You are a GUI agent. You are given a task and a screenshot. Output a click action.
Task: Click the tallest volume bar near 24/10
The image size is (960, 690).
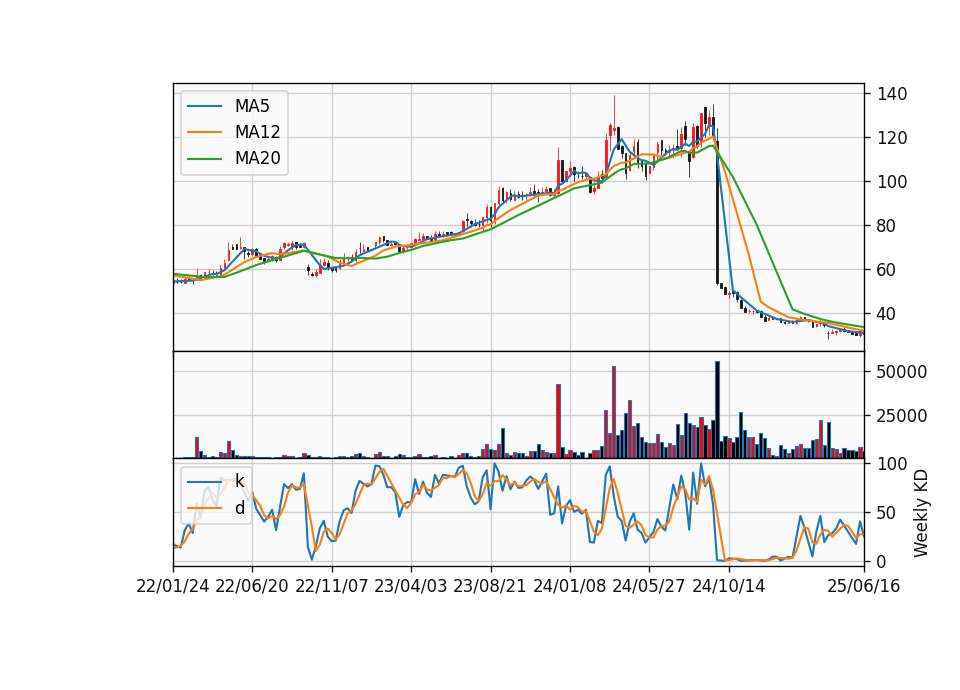[x=718, y=410]
